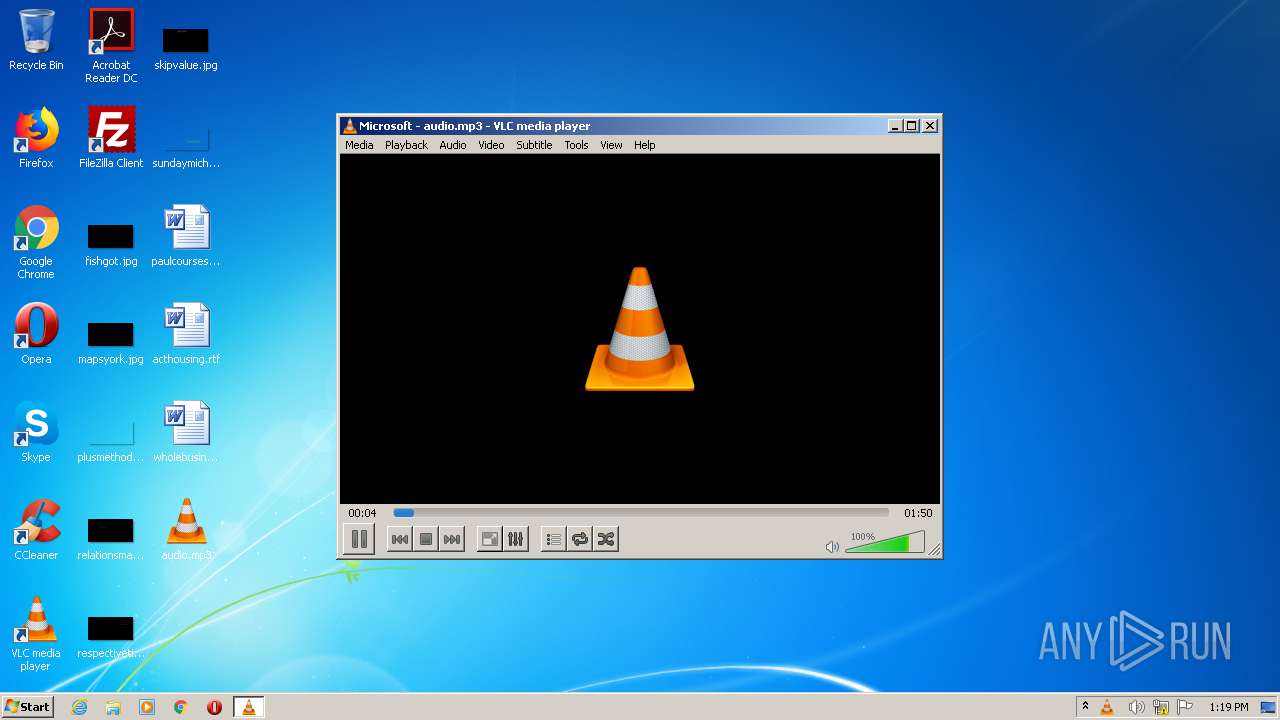
Task: Click the VLC window title cone icon
Action: pyautogui.click(x=349, y=126)
